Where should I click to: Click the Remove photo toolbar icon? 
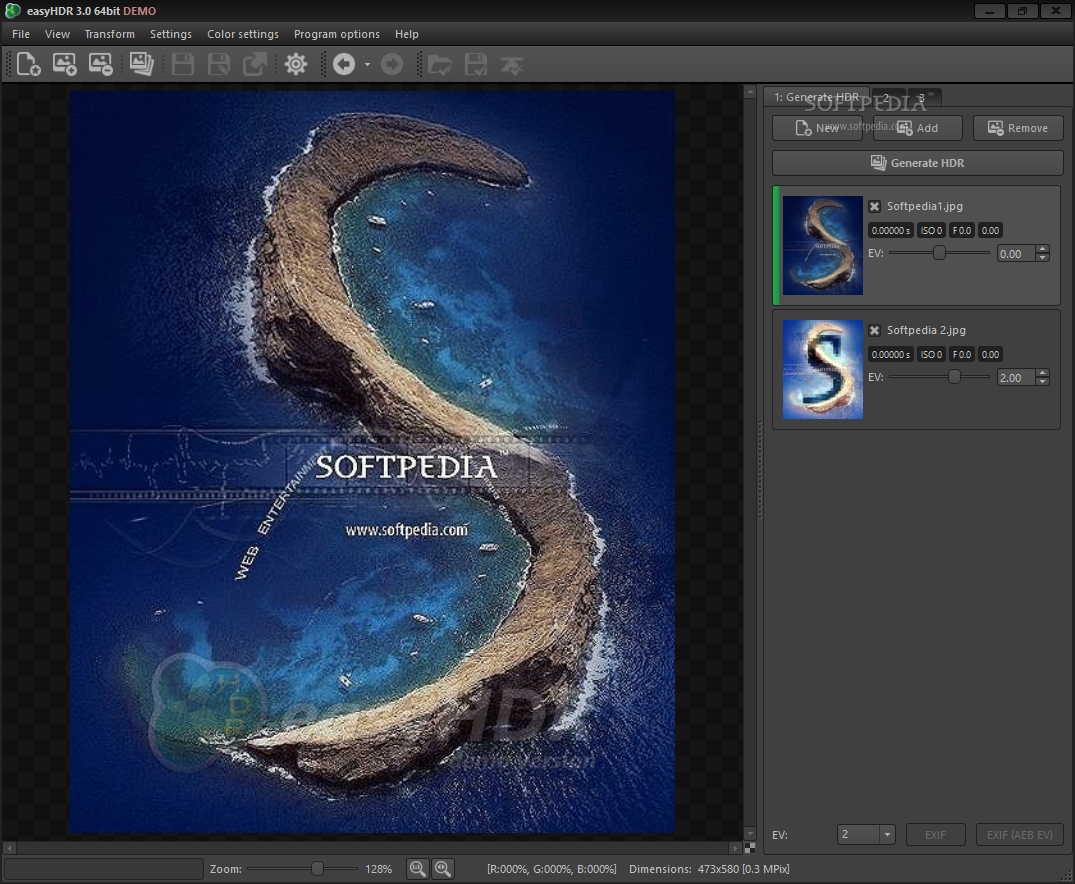coord(100,64)
